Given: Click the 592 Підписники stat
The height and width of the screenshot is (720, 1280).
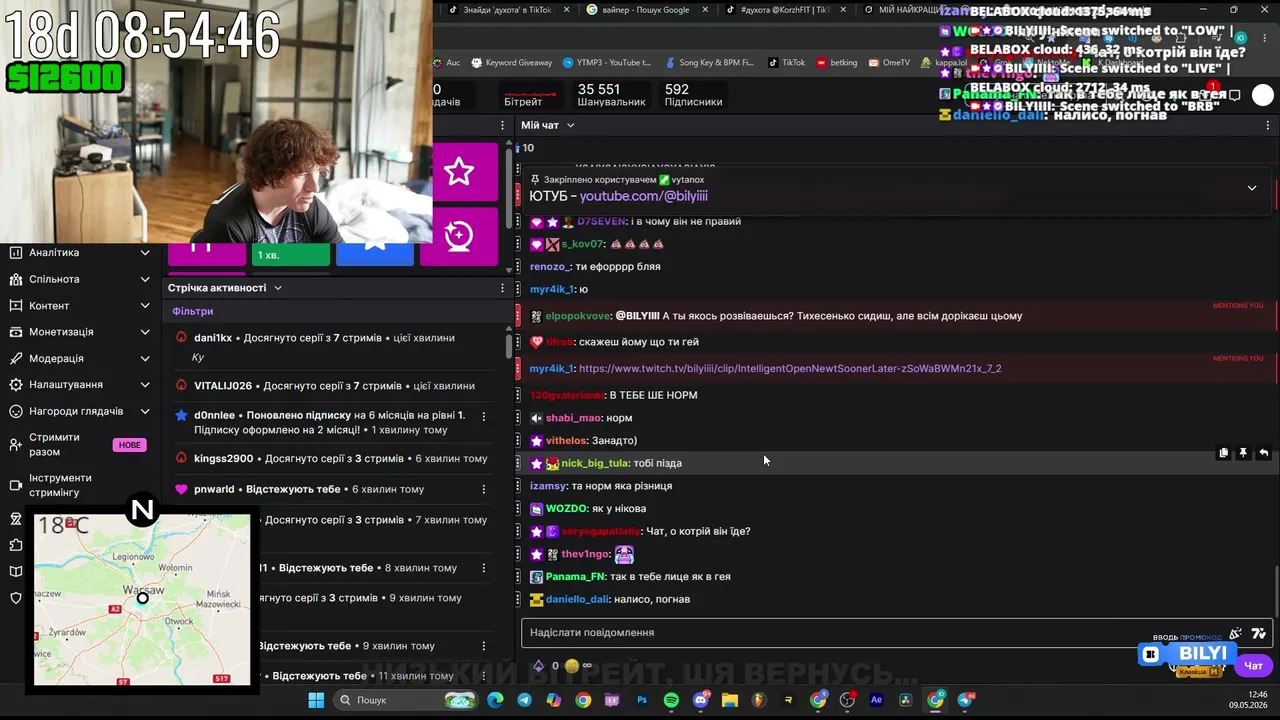Looking at the screenshot, I should pyautogui.click(x=693, y=95).
